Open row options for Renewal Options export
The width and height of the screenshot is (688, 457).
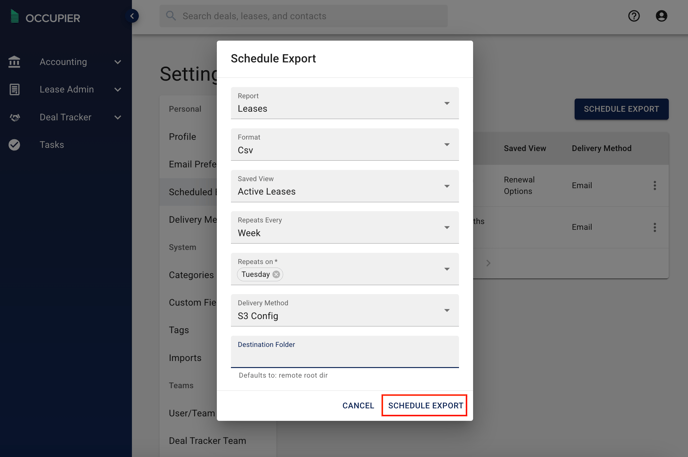654,186
